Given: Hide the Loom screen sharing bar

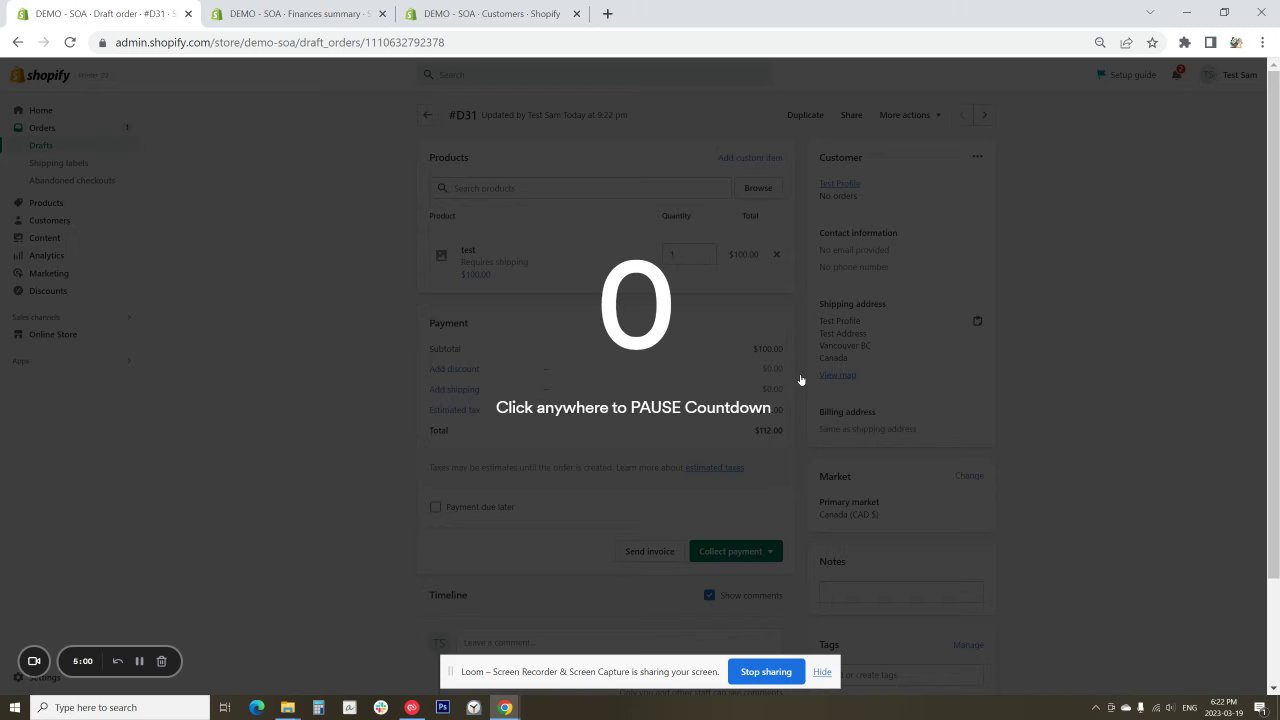Looking at the screenshot, I should (822, 672).
